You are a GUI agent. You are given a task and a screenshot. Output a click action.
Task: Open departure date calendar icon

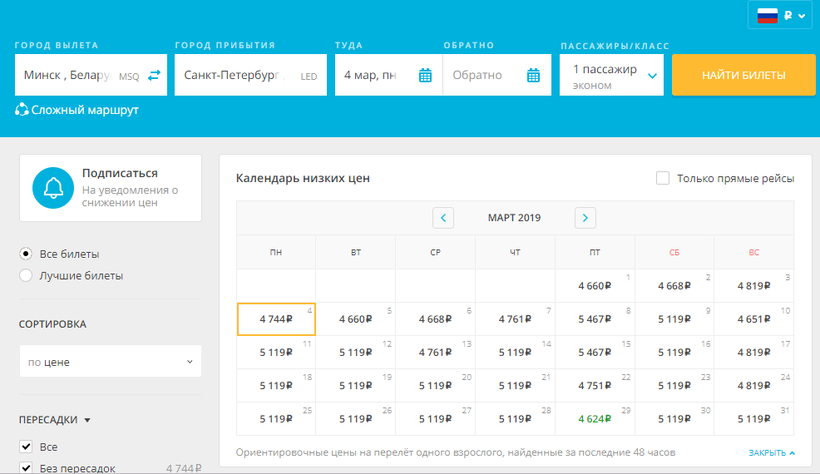(425, 75)
